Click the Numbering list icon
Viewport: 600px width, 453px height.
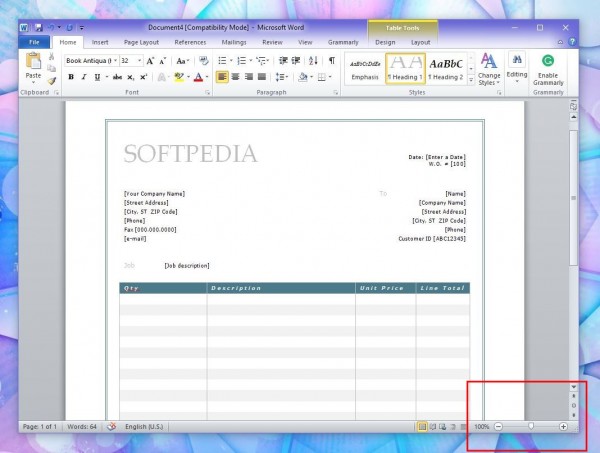pyautogui.click(x=241, y=61)
